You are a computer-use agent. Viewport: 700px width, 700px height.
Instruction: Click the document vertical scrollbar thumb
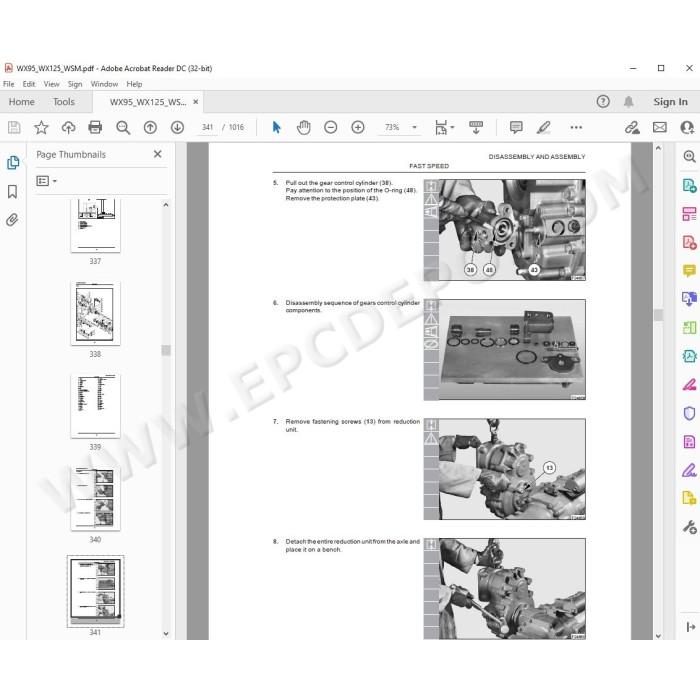pos(658,315)
